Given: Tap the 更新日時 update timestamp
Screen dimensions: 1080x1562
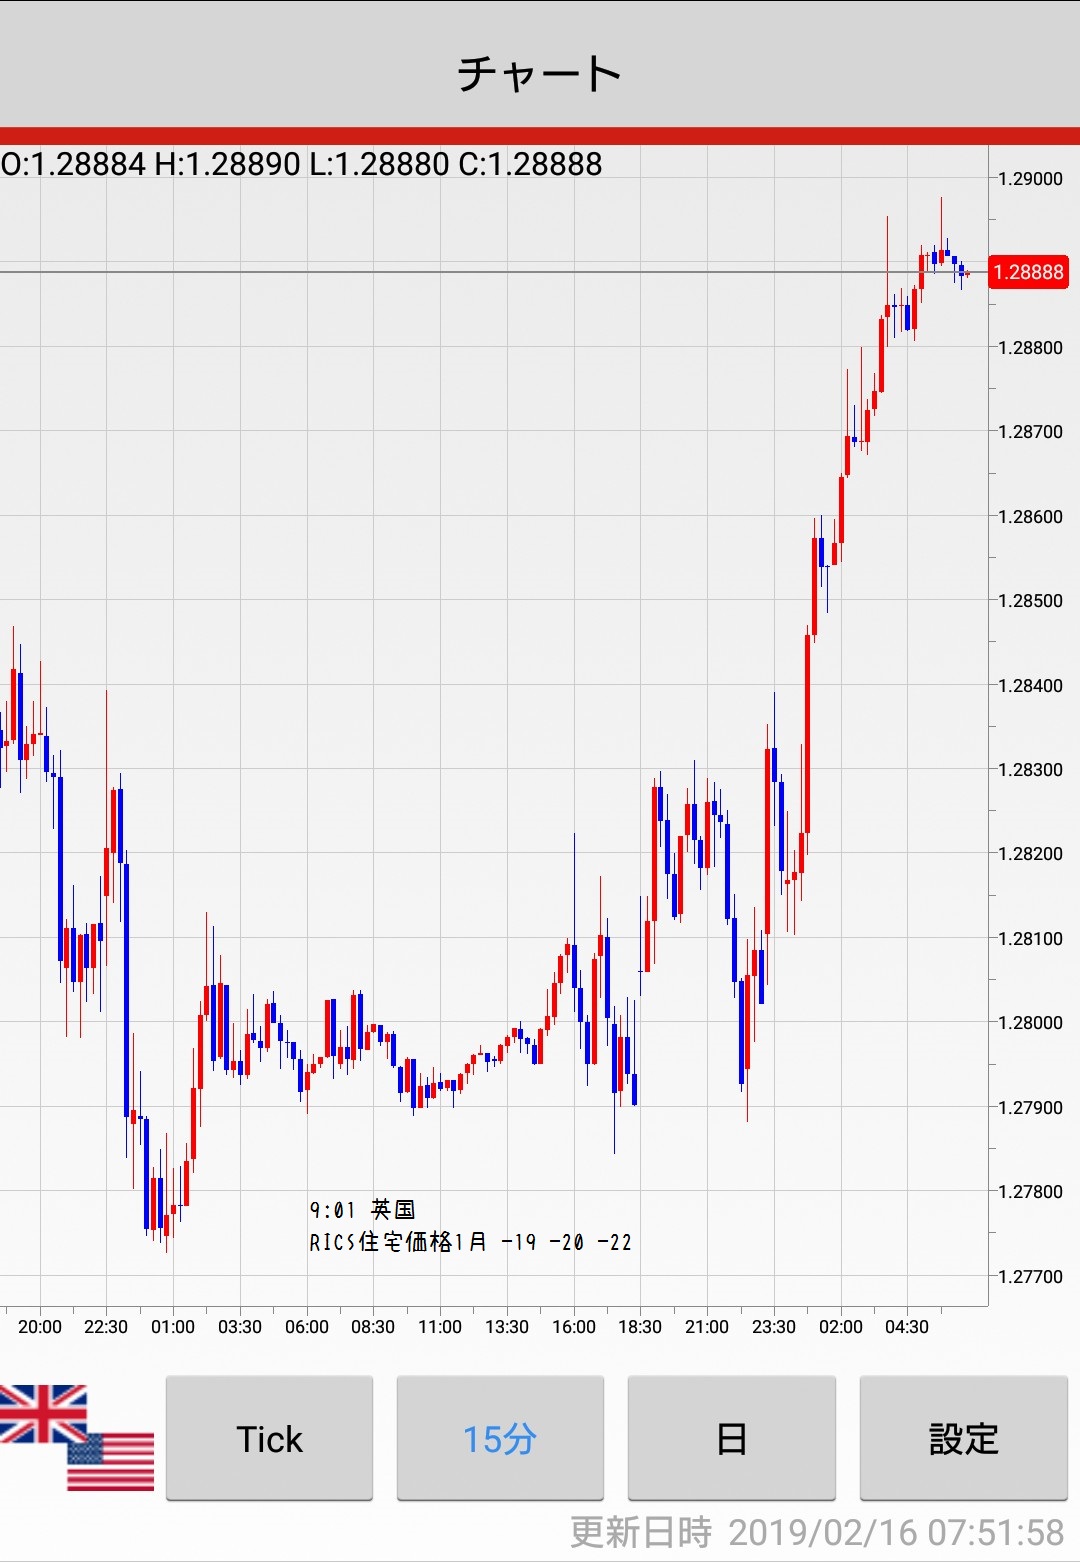Looking at the screenshot, I should [x=816, y=1532].
